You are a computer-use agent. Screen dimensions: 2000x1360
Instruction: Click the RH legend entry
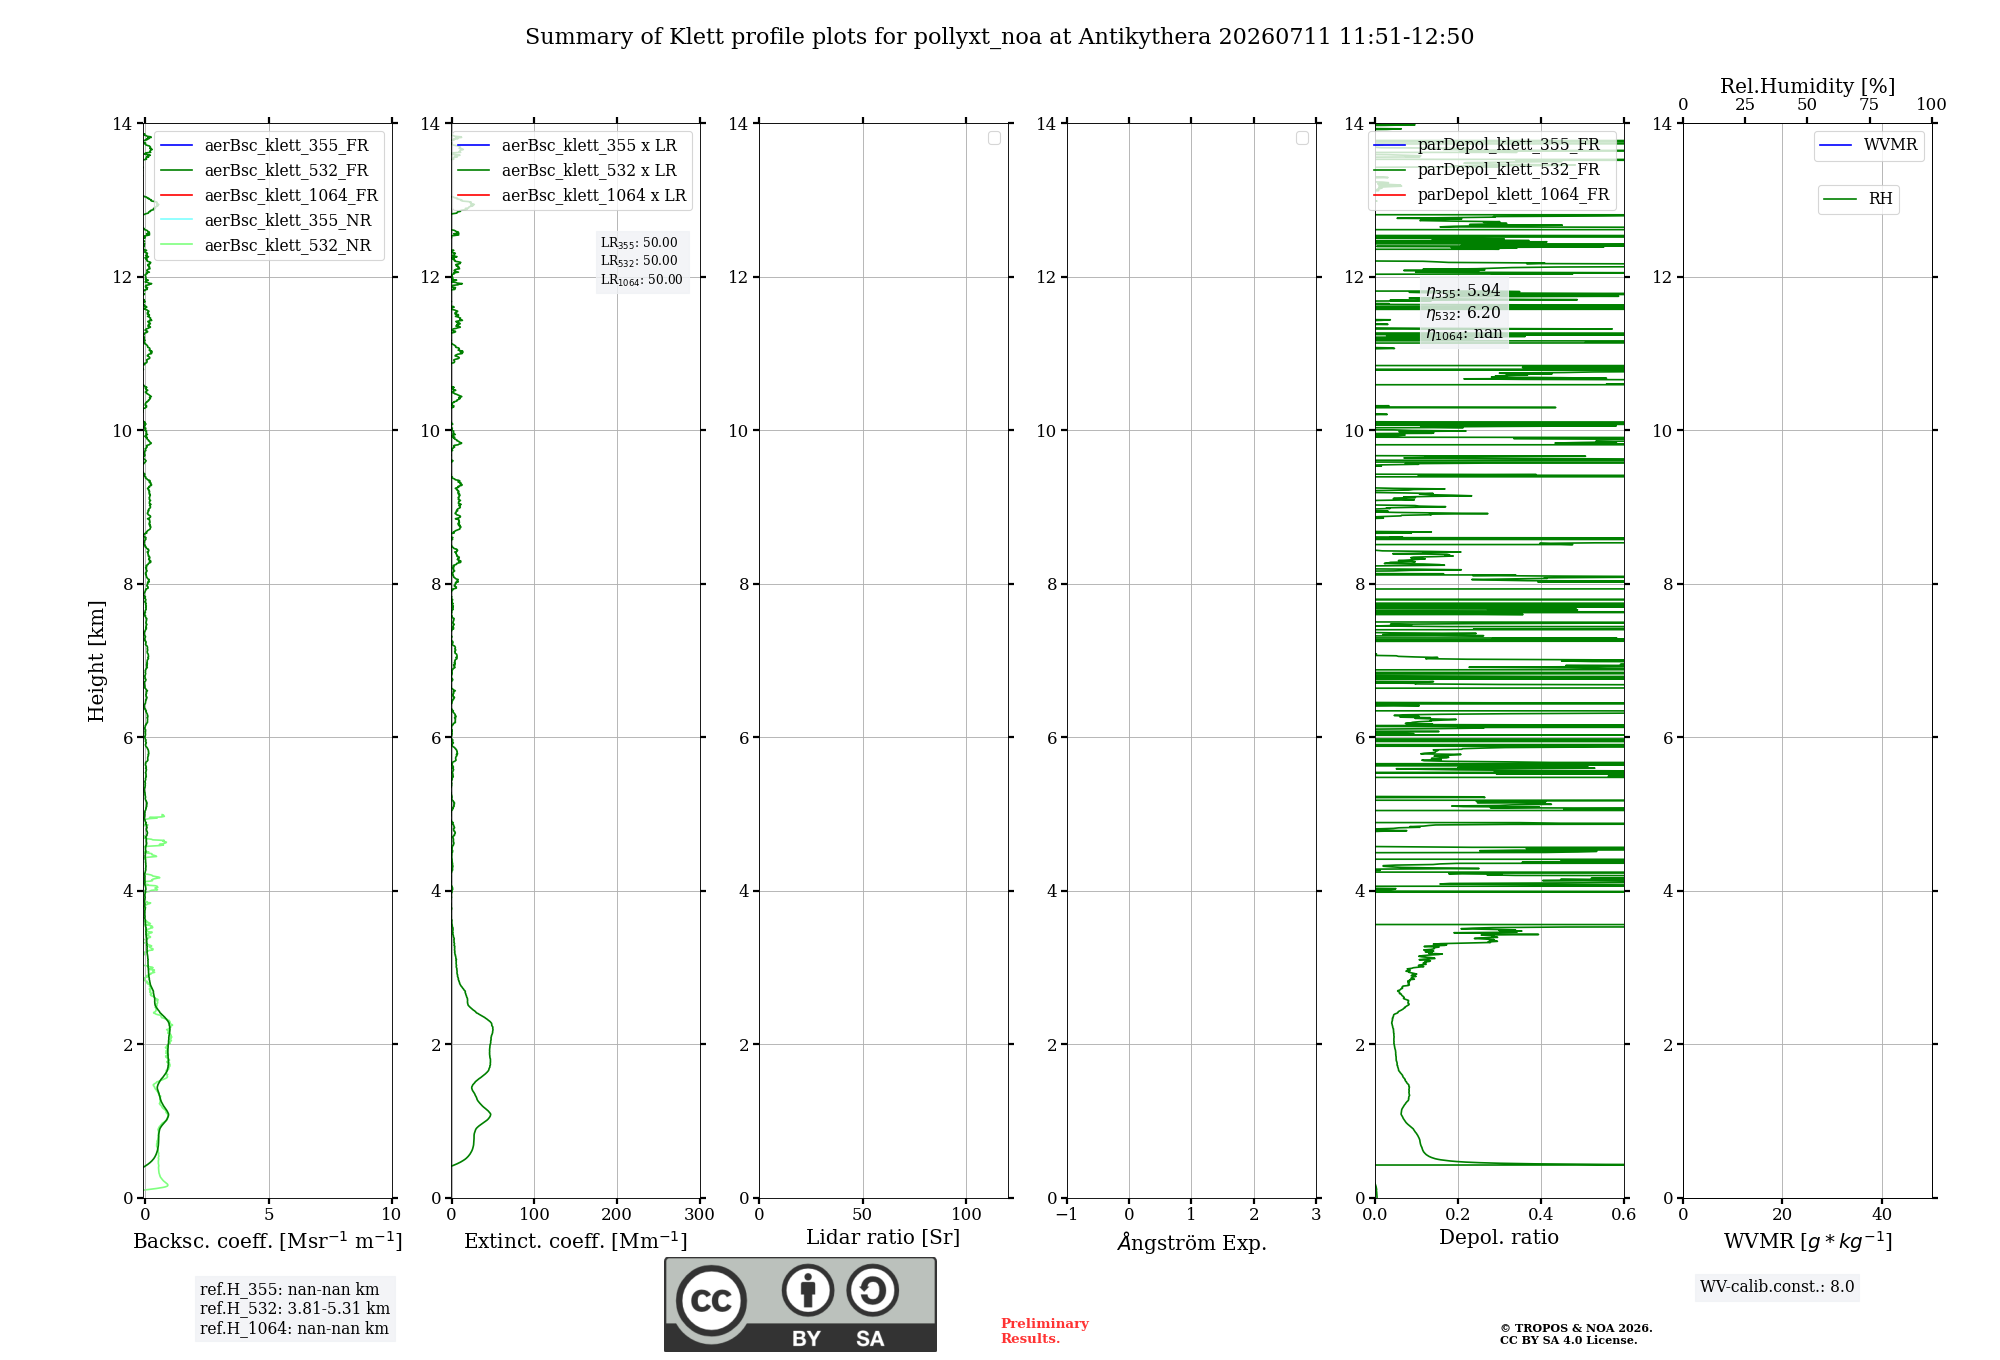(x=1858, y=199)
